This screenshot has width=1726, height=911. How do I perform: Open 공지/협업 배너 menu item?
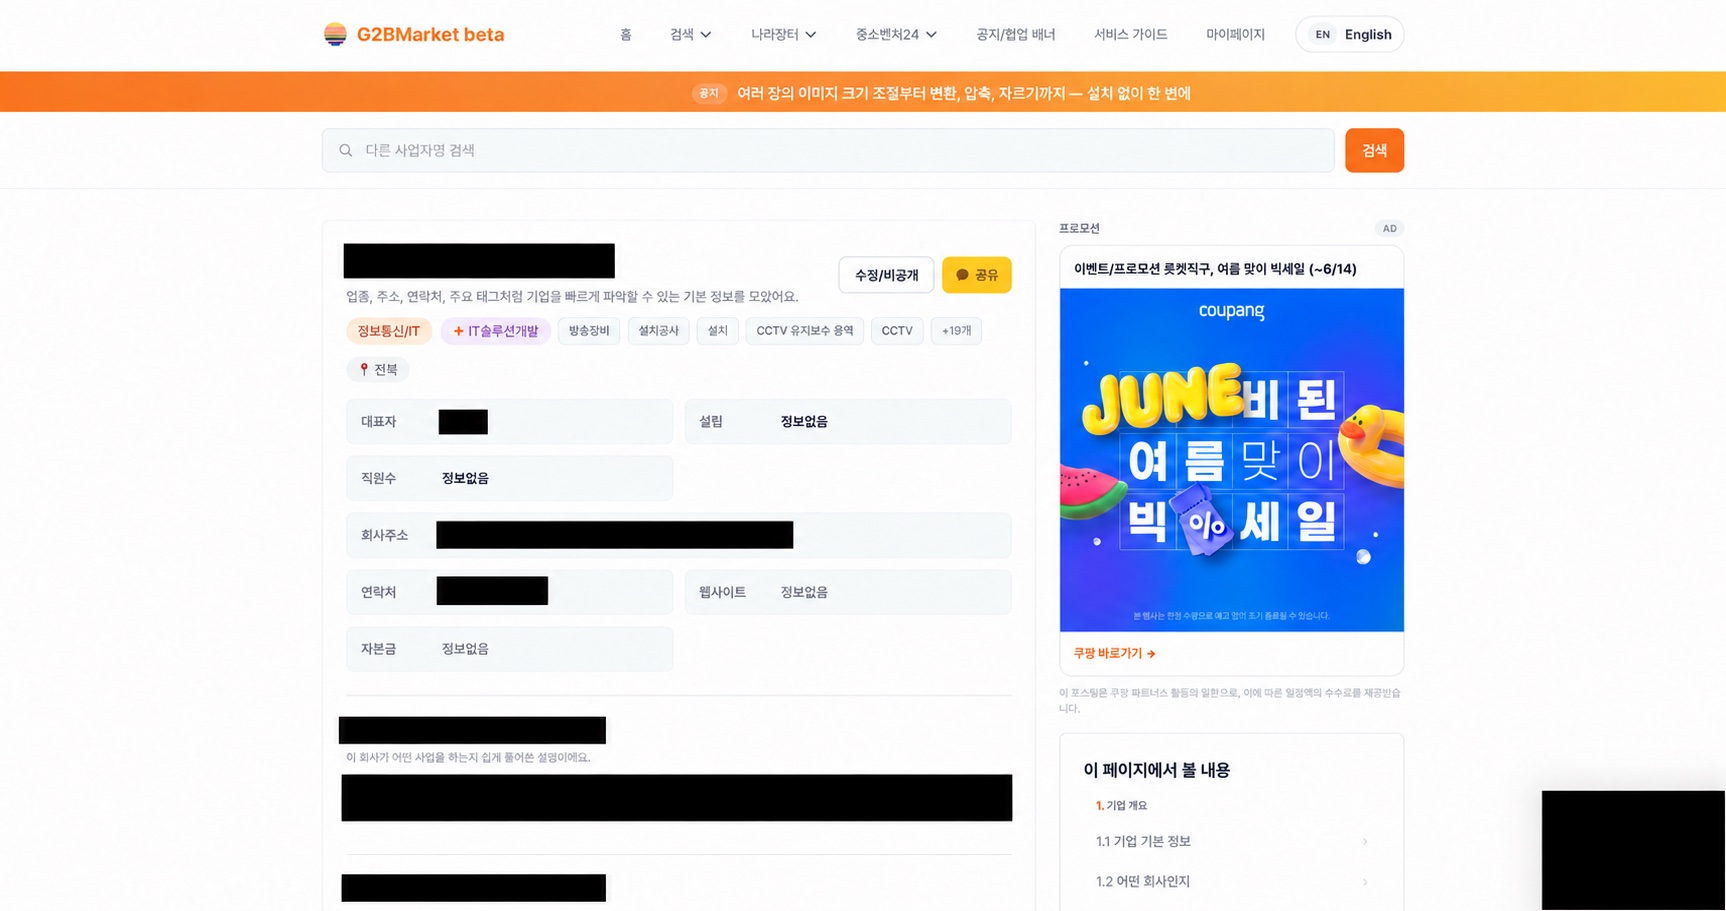tap(1015, 34)
